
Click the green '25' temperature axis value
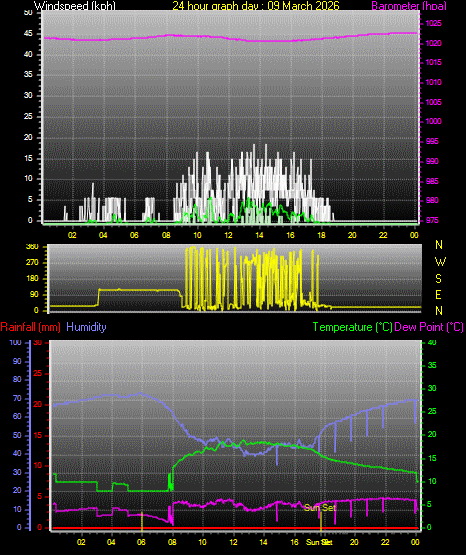pyautogui.click(x=432, y=412)
